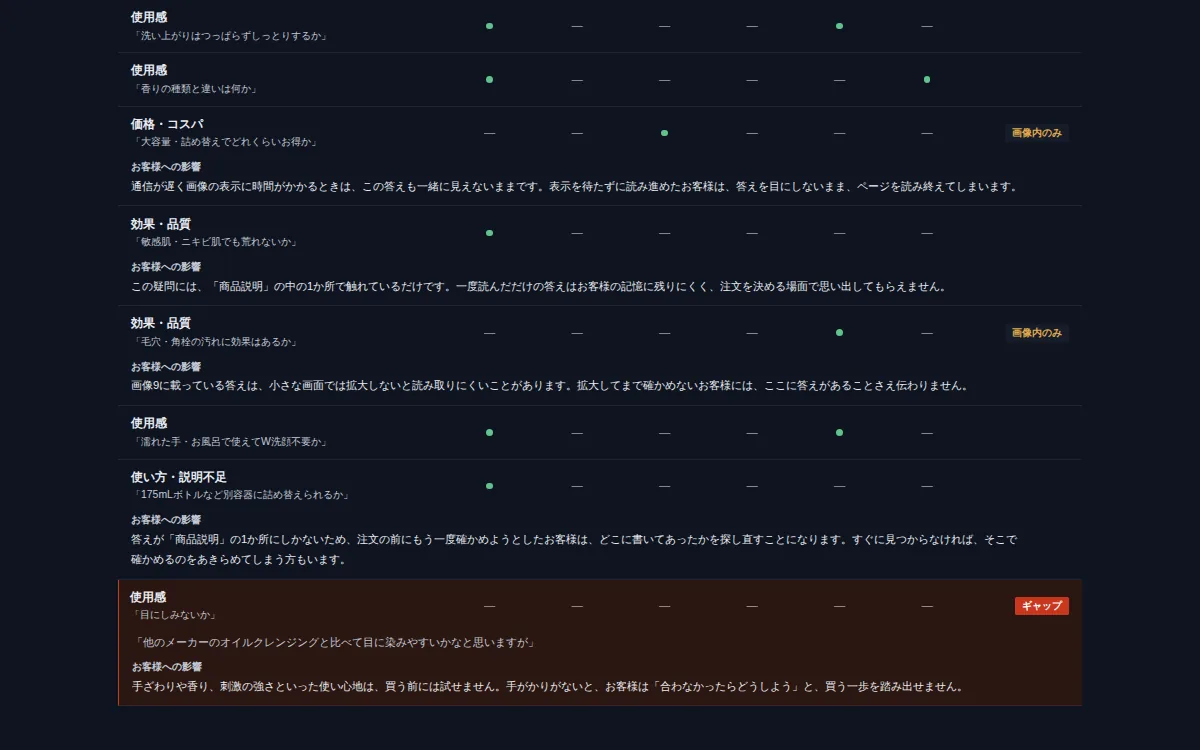Click the impact text starting この疑問には、「商品説明」
1200x750 pixels.
[538, 287]
